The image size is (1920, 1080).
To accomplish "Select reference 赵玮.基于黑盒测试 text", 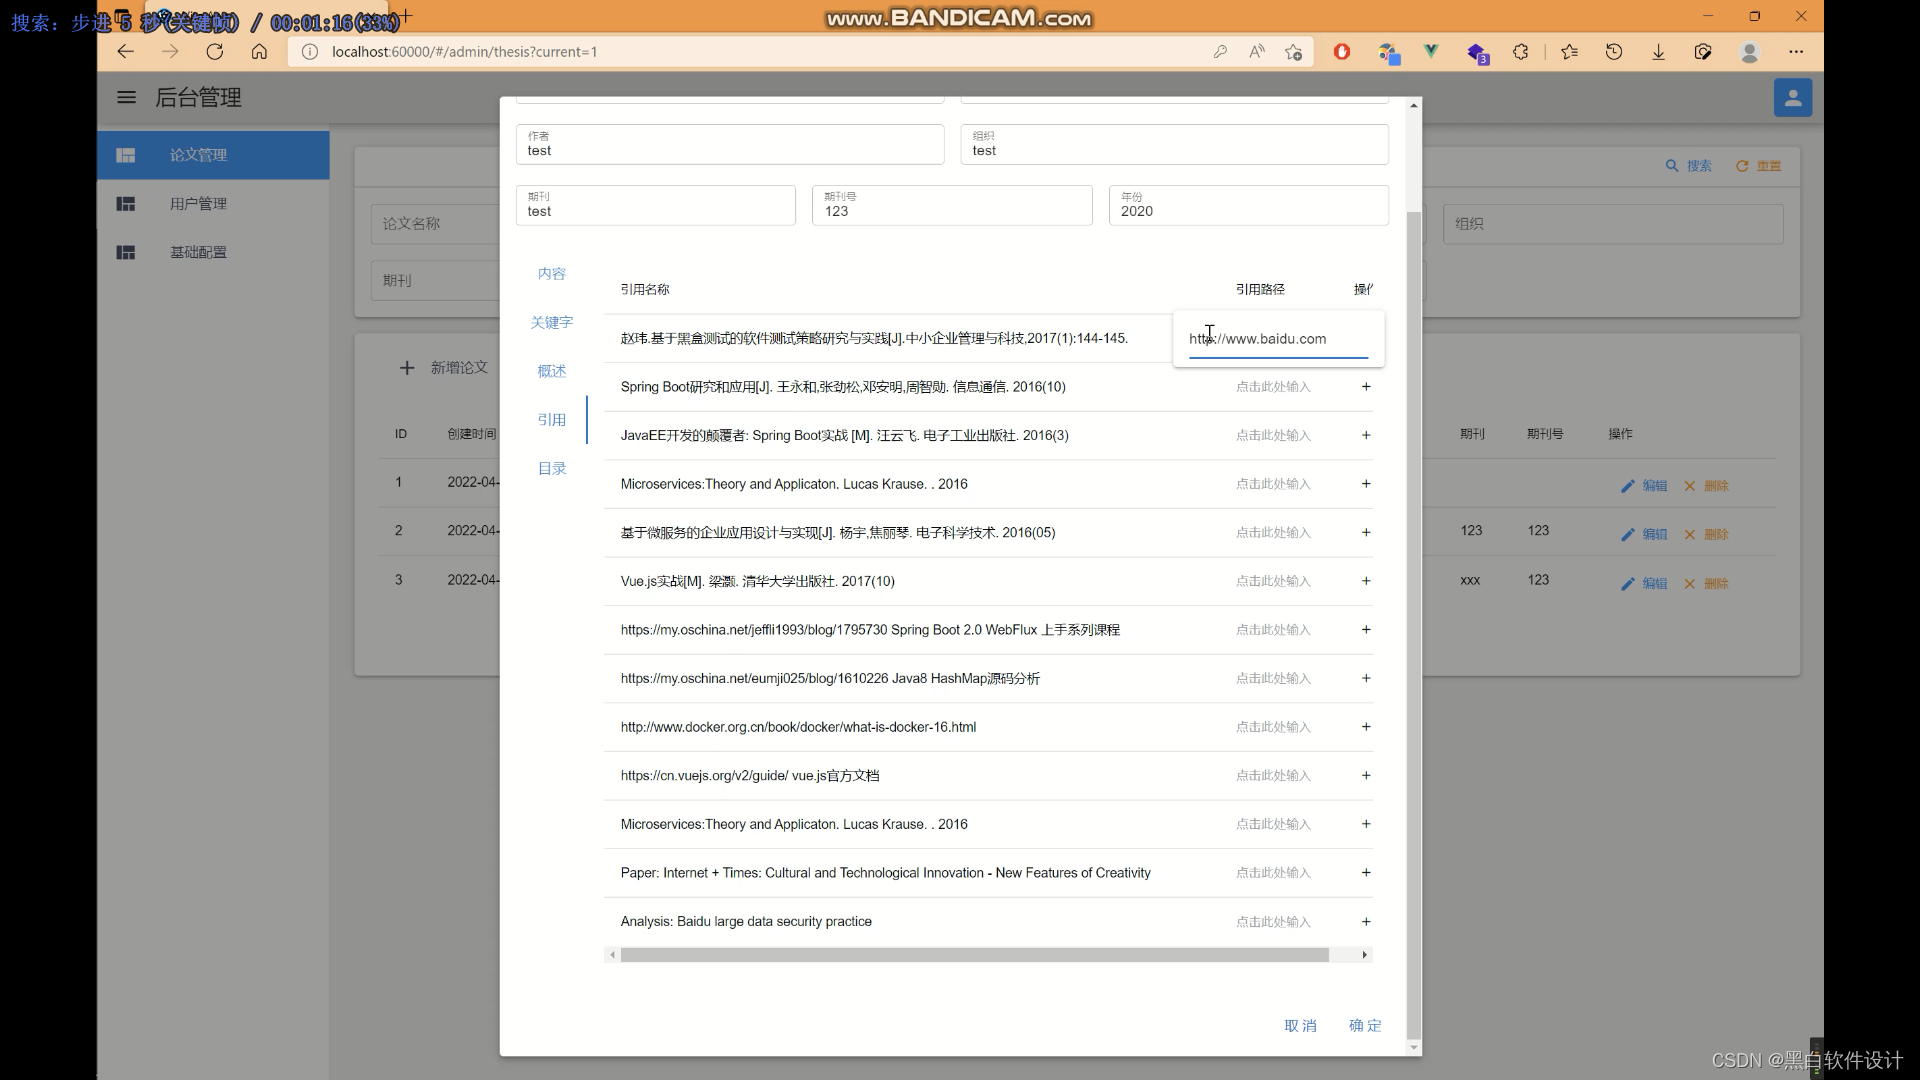I will [x=874, y=339].
